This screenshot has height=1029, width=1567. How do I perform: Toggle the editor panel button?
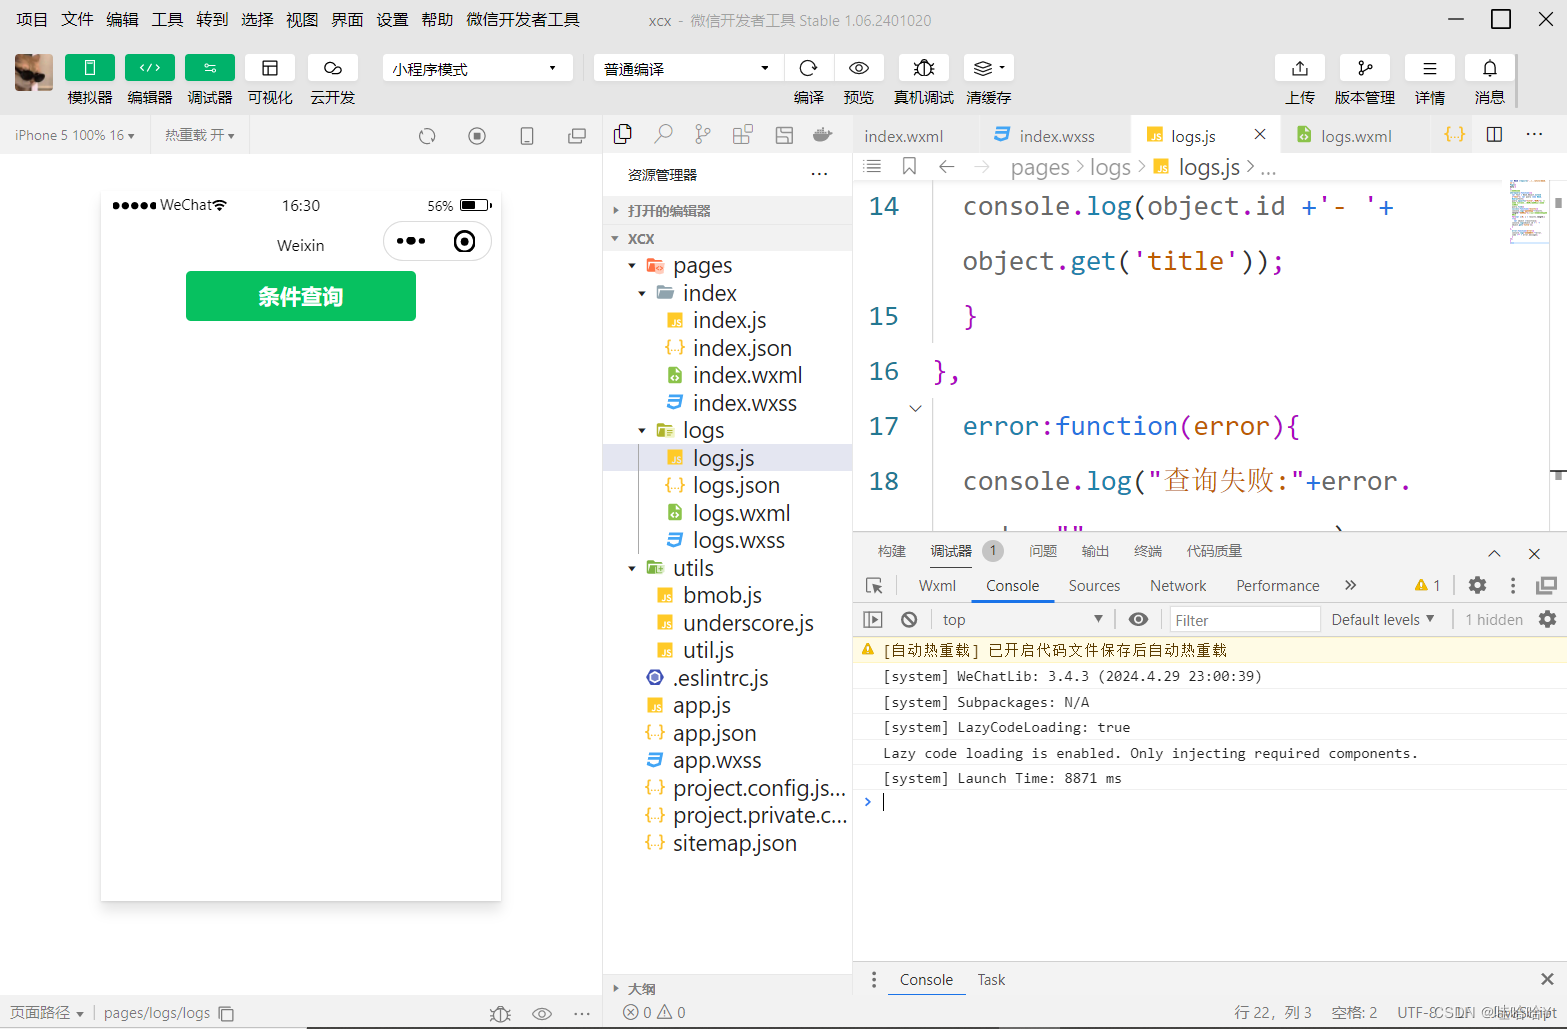point(150,68)
